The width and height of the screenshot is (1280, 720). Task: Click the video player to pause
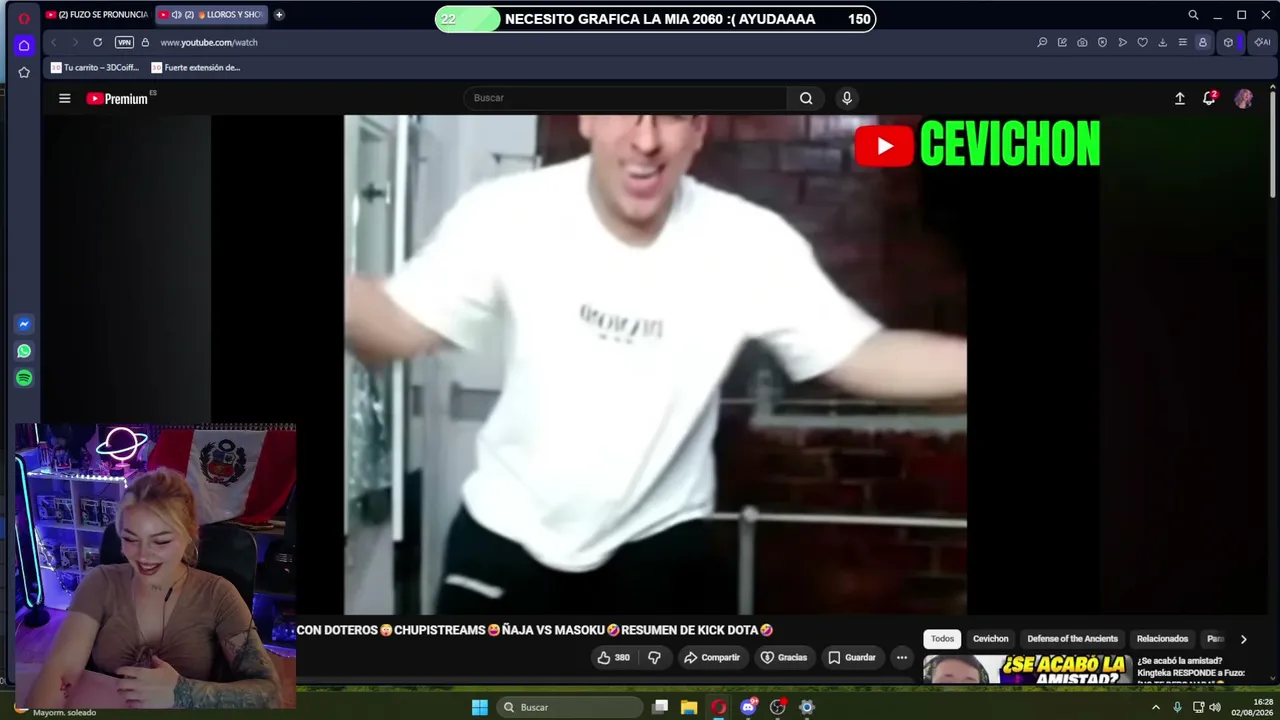[x=655, y=364]
